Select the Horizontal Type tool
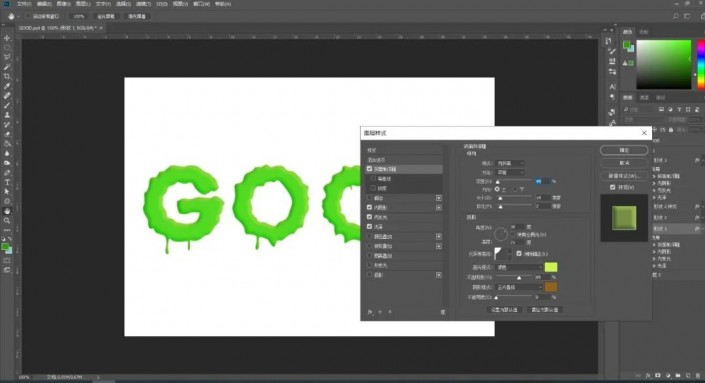 point(7,182)
